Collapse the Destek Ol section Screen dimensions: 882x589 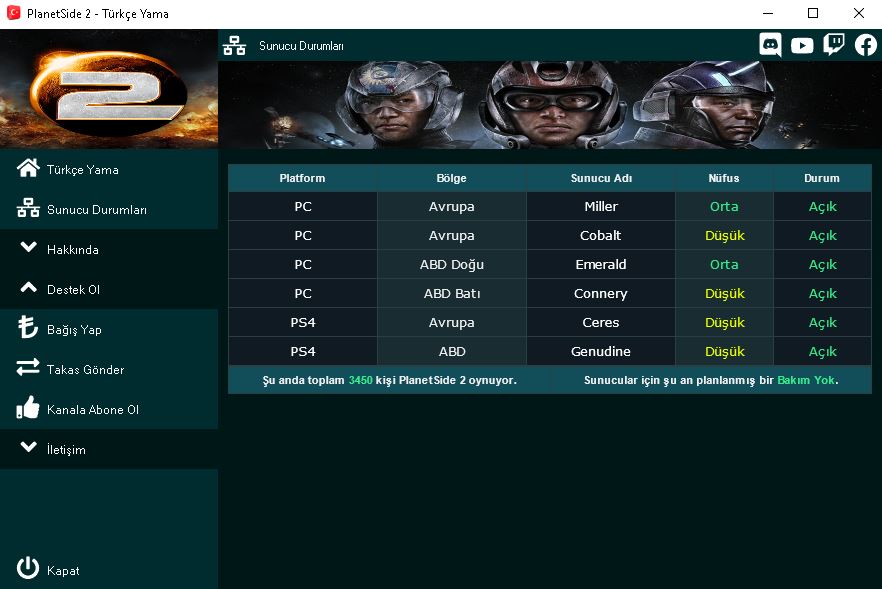pos(109,289)
